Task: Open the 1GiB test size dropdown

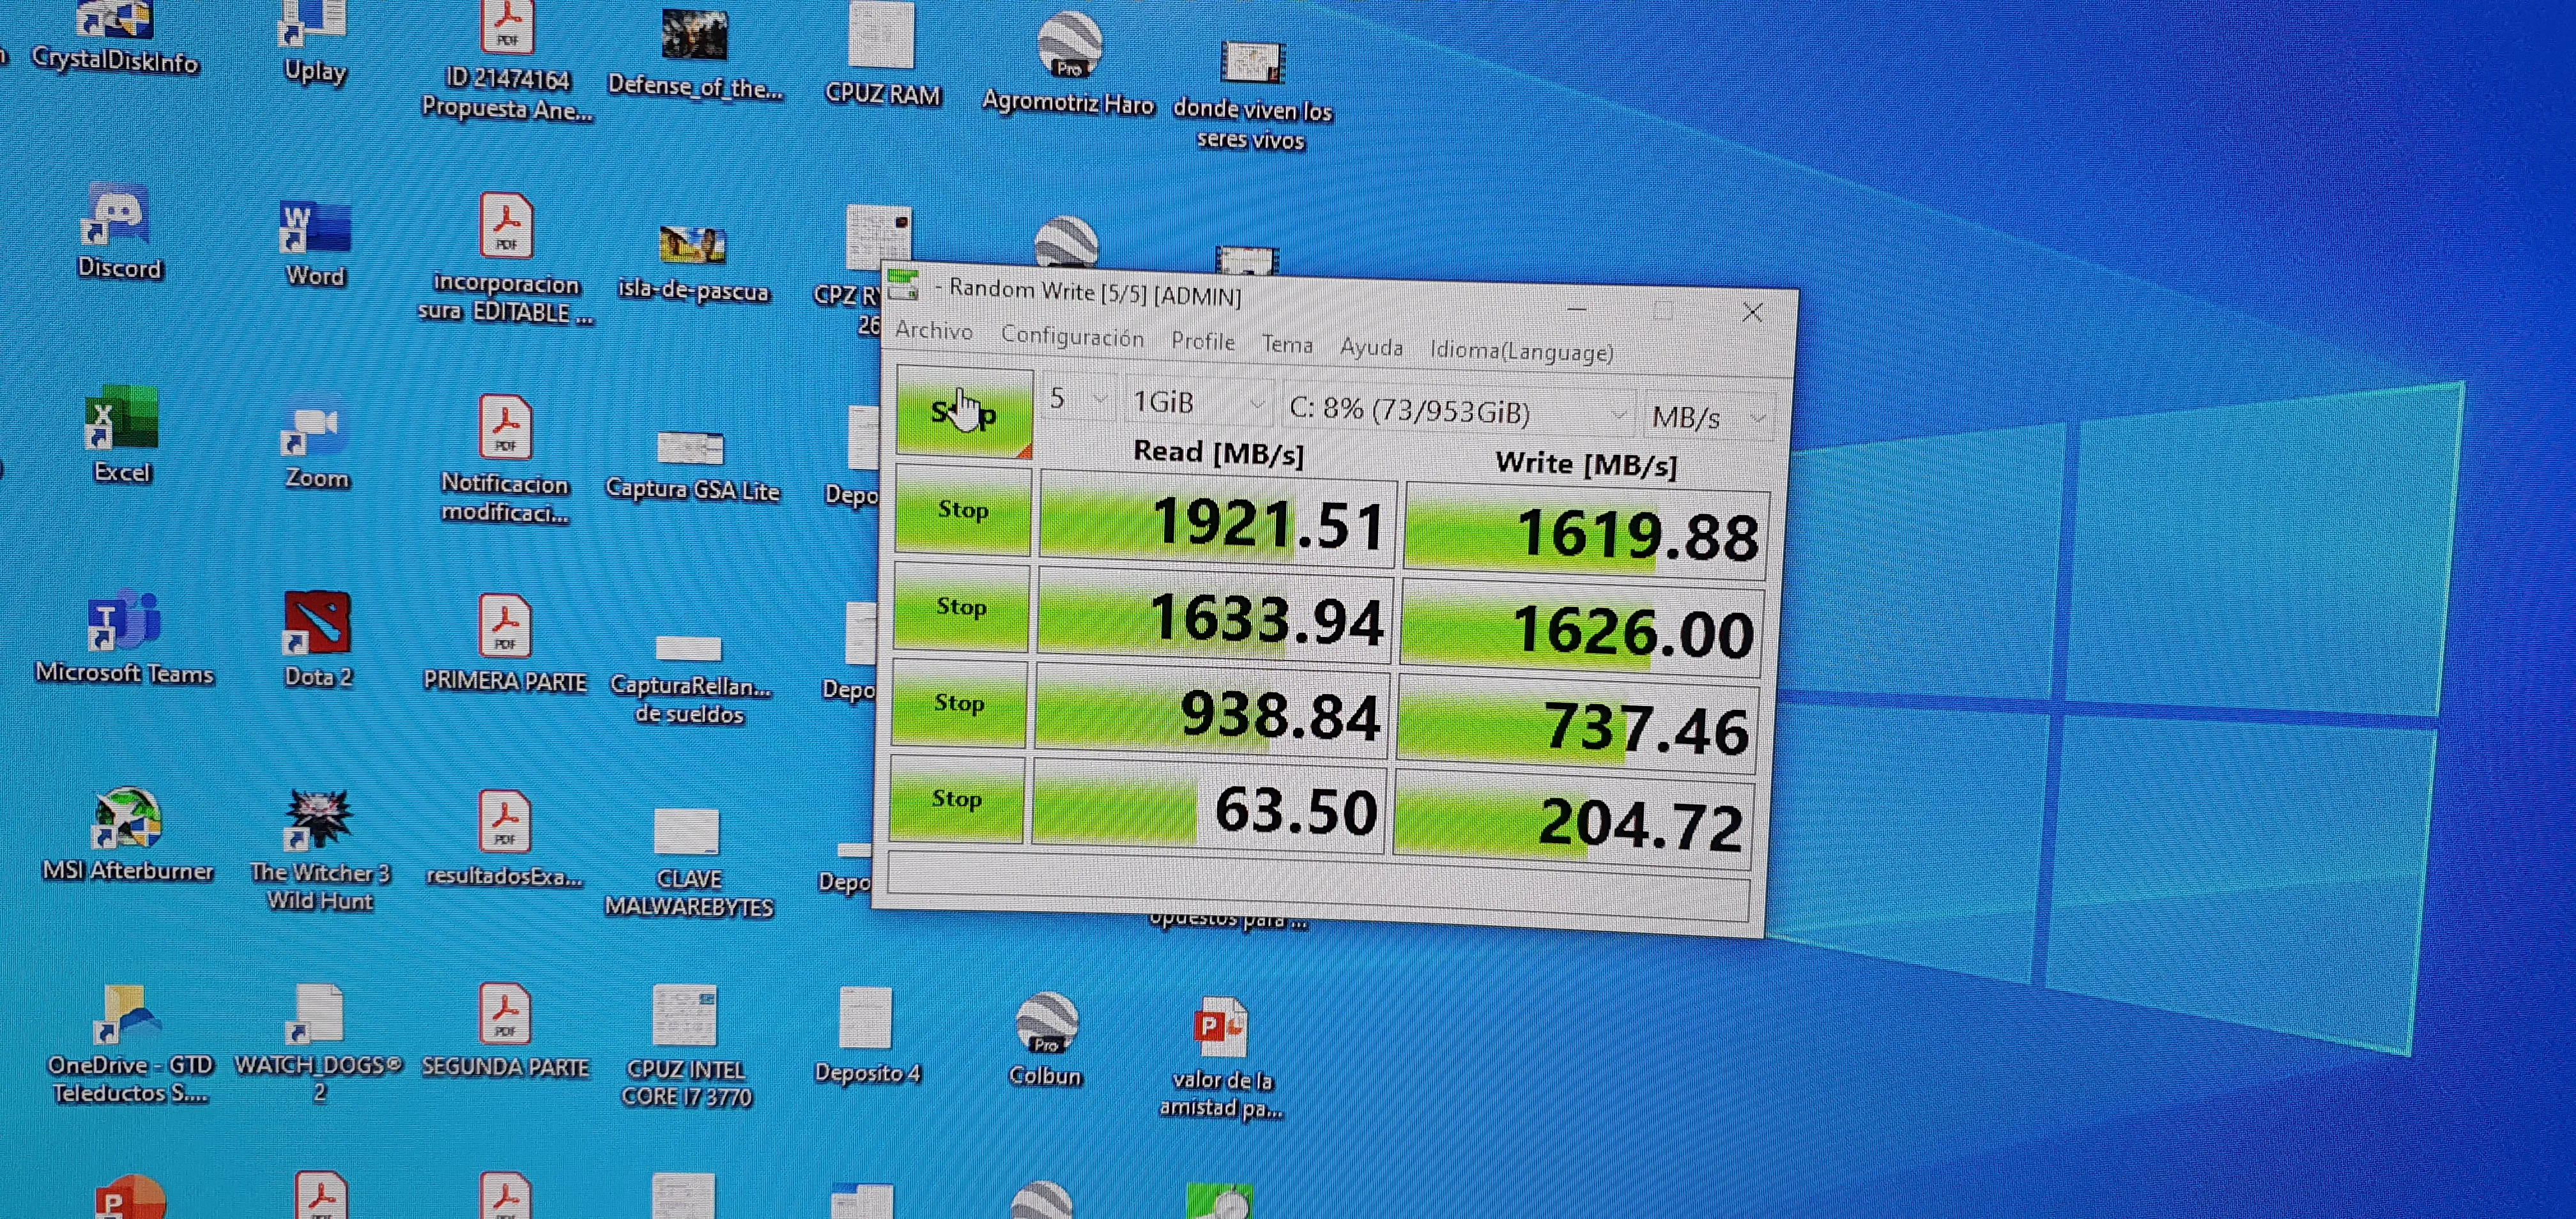Action: tap(1198, 403)
